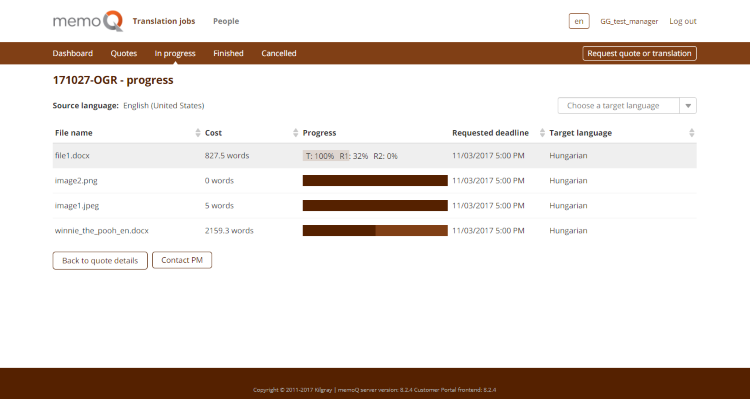Viewport: 750px width, 399px height.
Task: Open the Finished jobs tab
Action: click(228, 53)
